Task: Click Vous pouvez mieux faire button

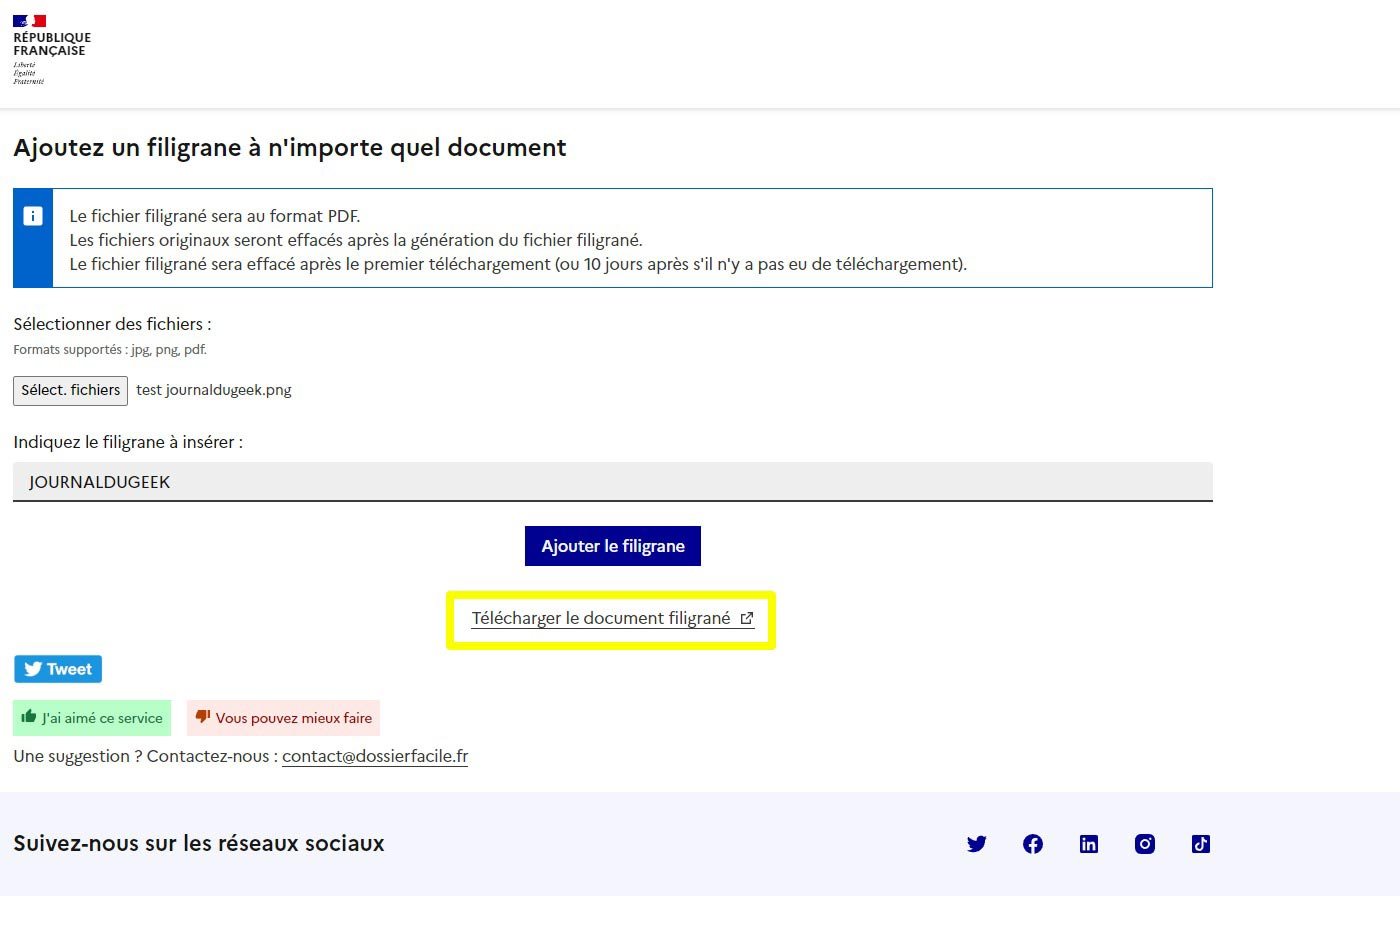Action: (283, 718)
